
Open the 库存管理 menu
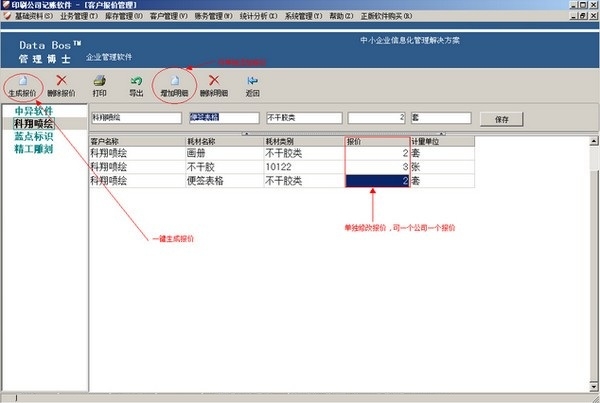click(x=124, y=16)
